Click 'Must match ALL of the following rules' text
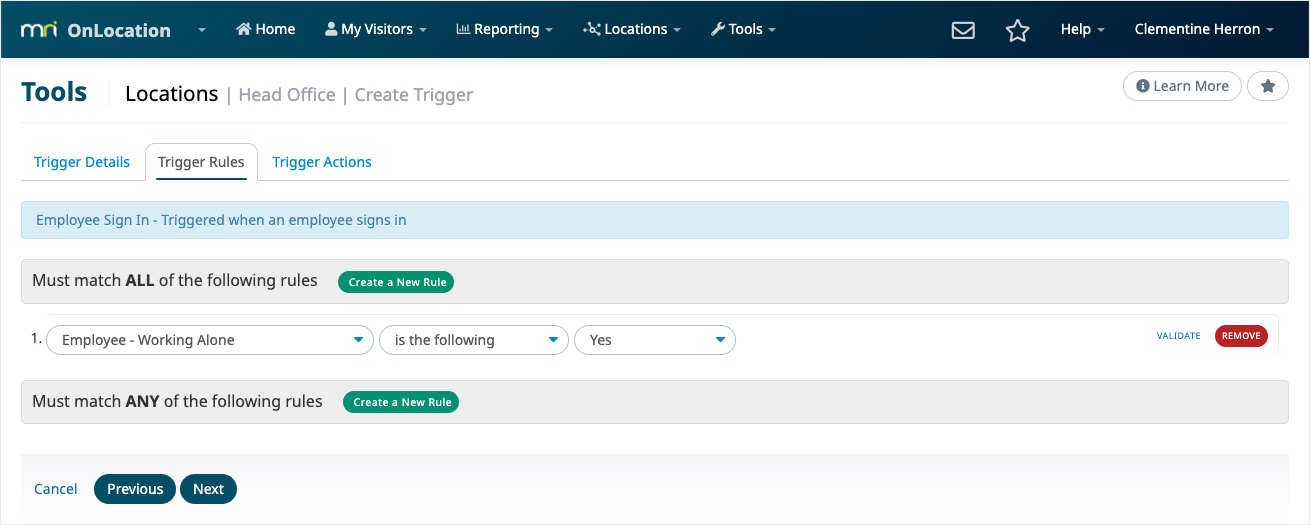 (x=175, y=281)
